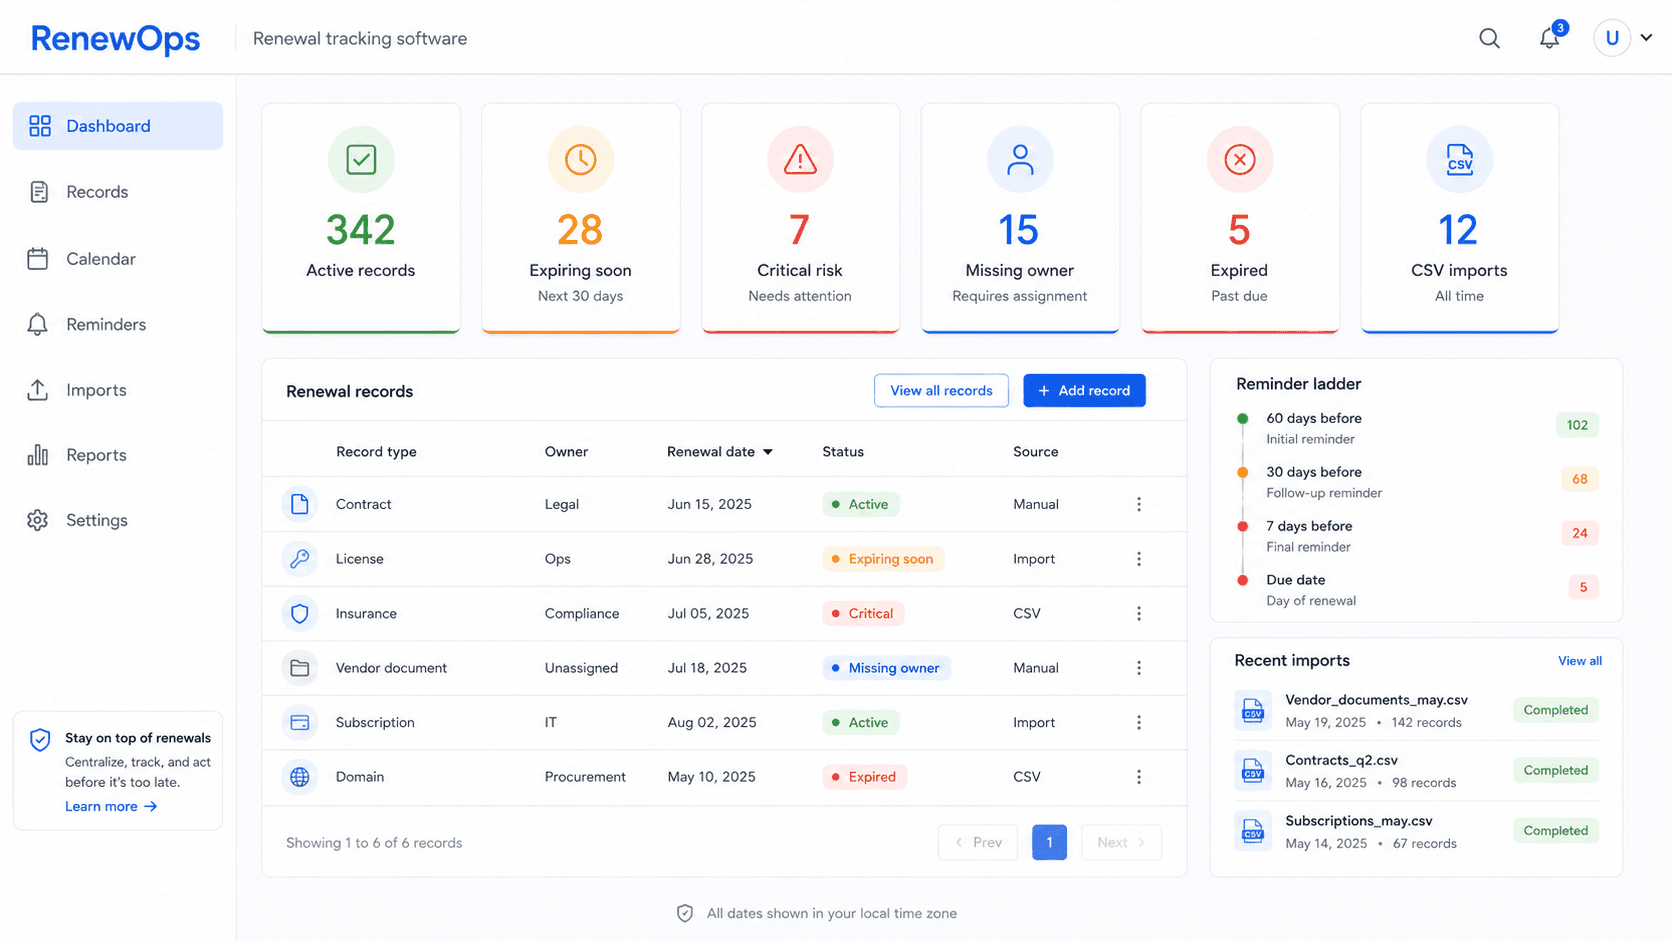
Task: Click the Critical status badge
Action: pyautogui.click(x=863, y=613)
